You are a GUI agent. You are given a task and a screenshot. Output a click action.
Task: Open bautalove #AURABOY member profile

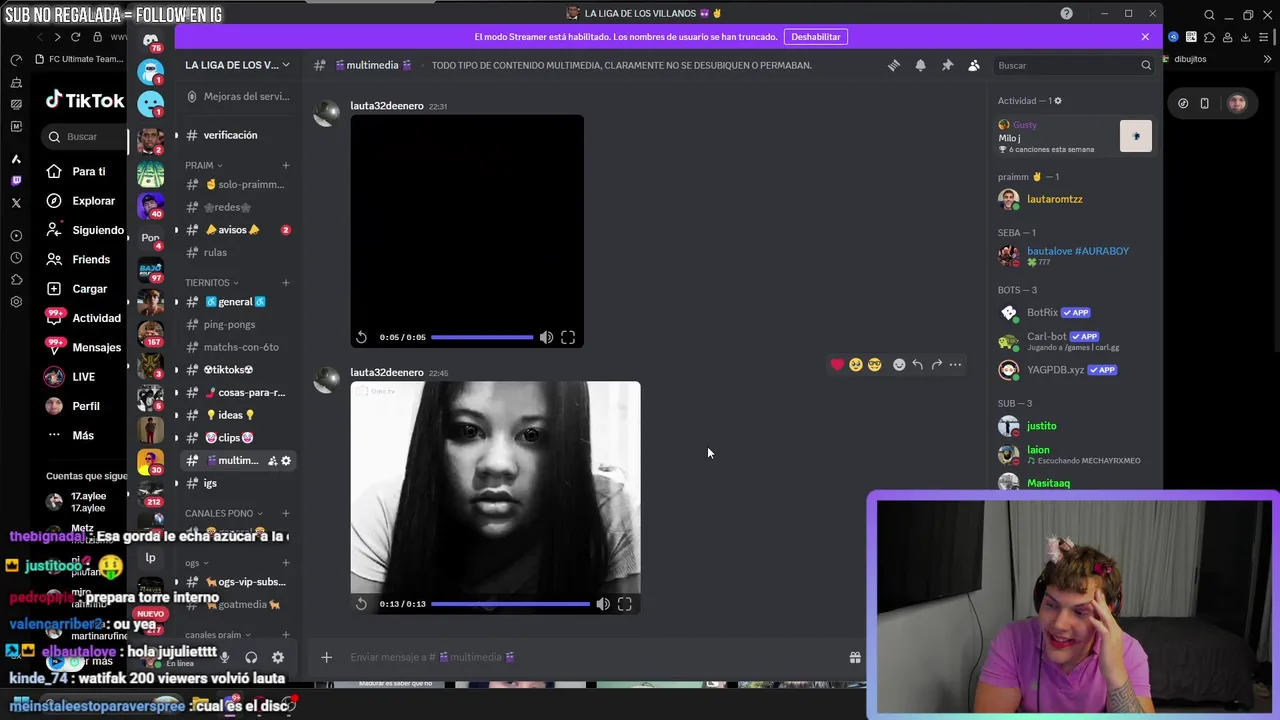1075,255
